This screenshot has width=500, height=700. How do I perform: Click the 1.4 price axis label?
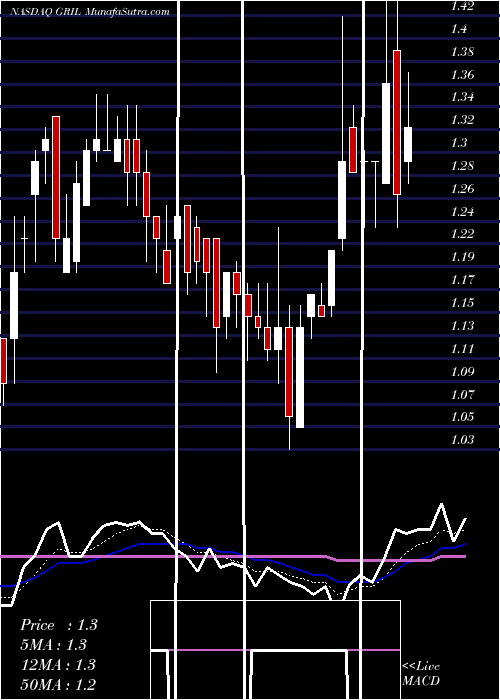point(459,29)
